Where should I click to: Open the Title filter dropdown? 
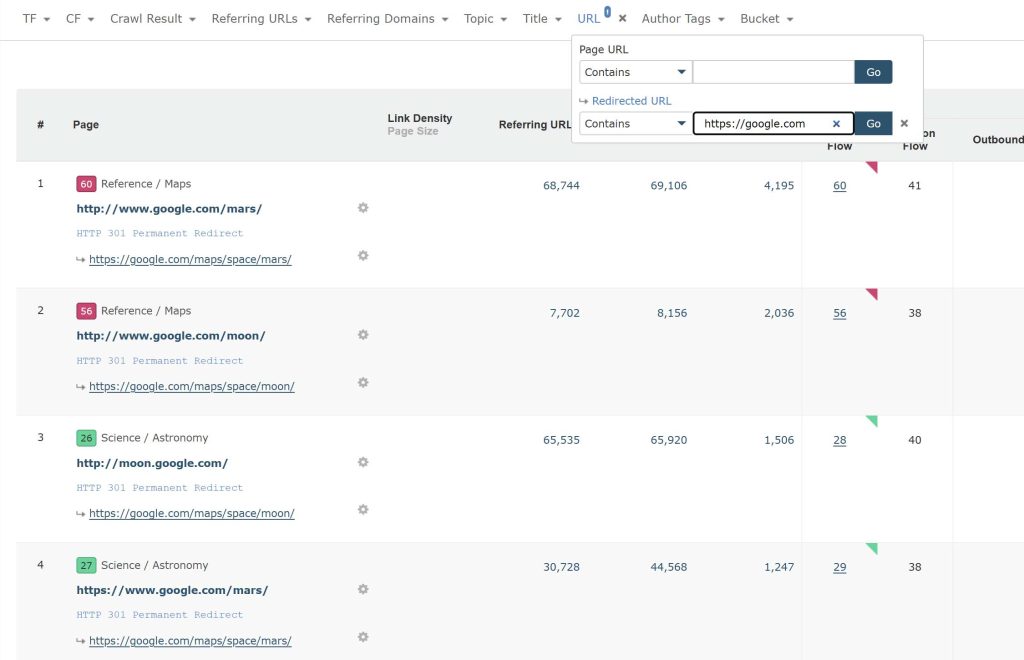542,19
